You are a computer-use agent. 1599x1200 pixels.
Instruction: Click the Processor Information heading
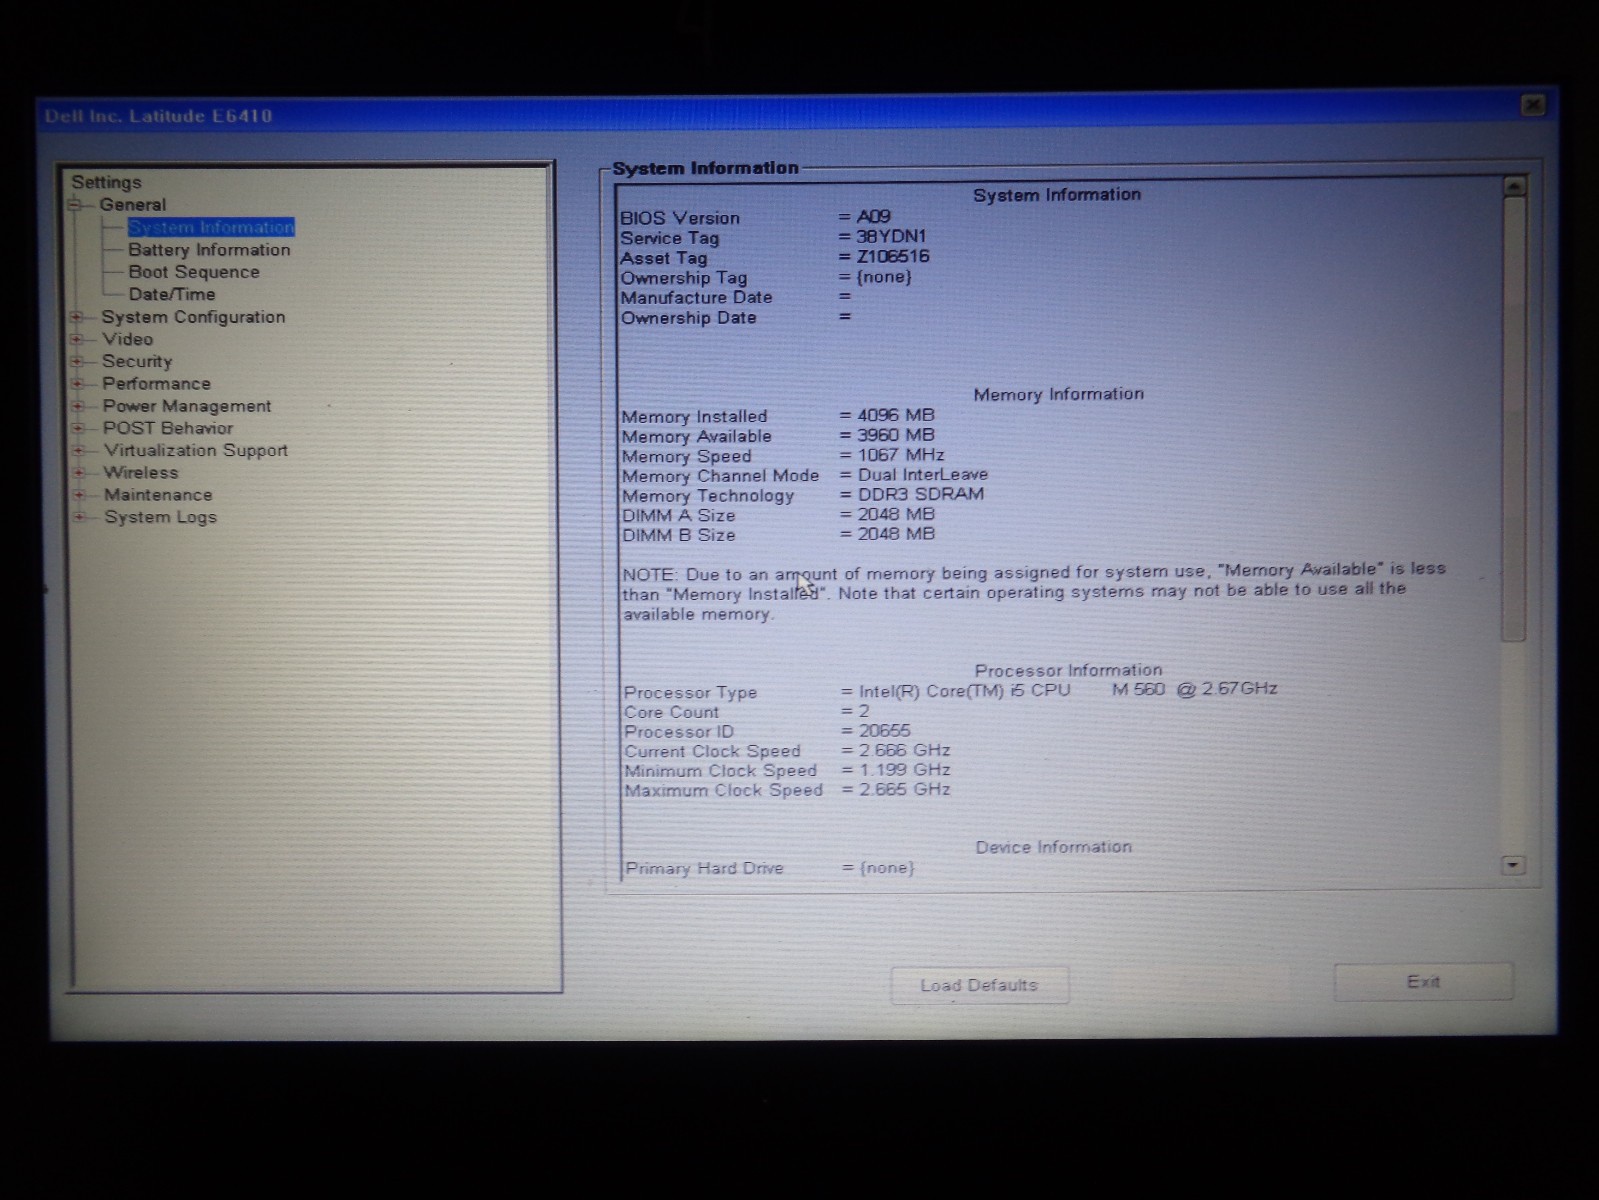[x=1069, y=670]
